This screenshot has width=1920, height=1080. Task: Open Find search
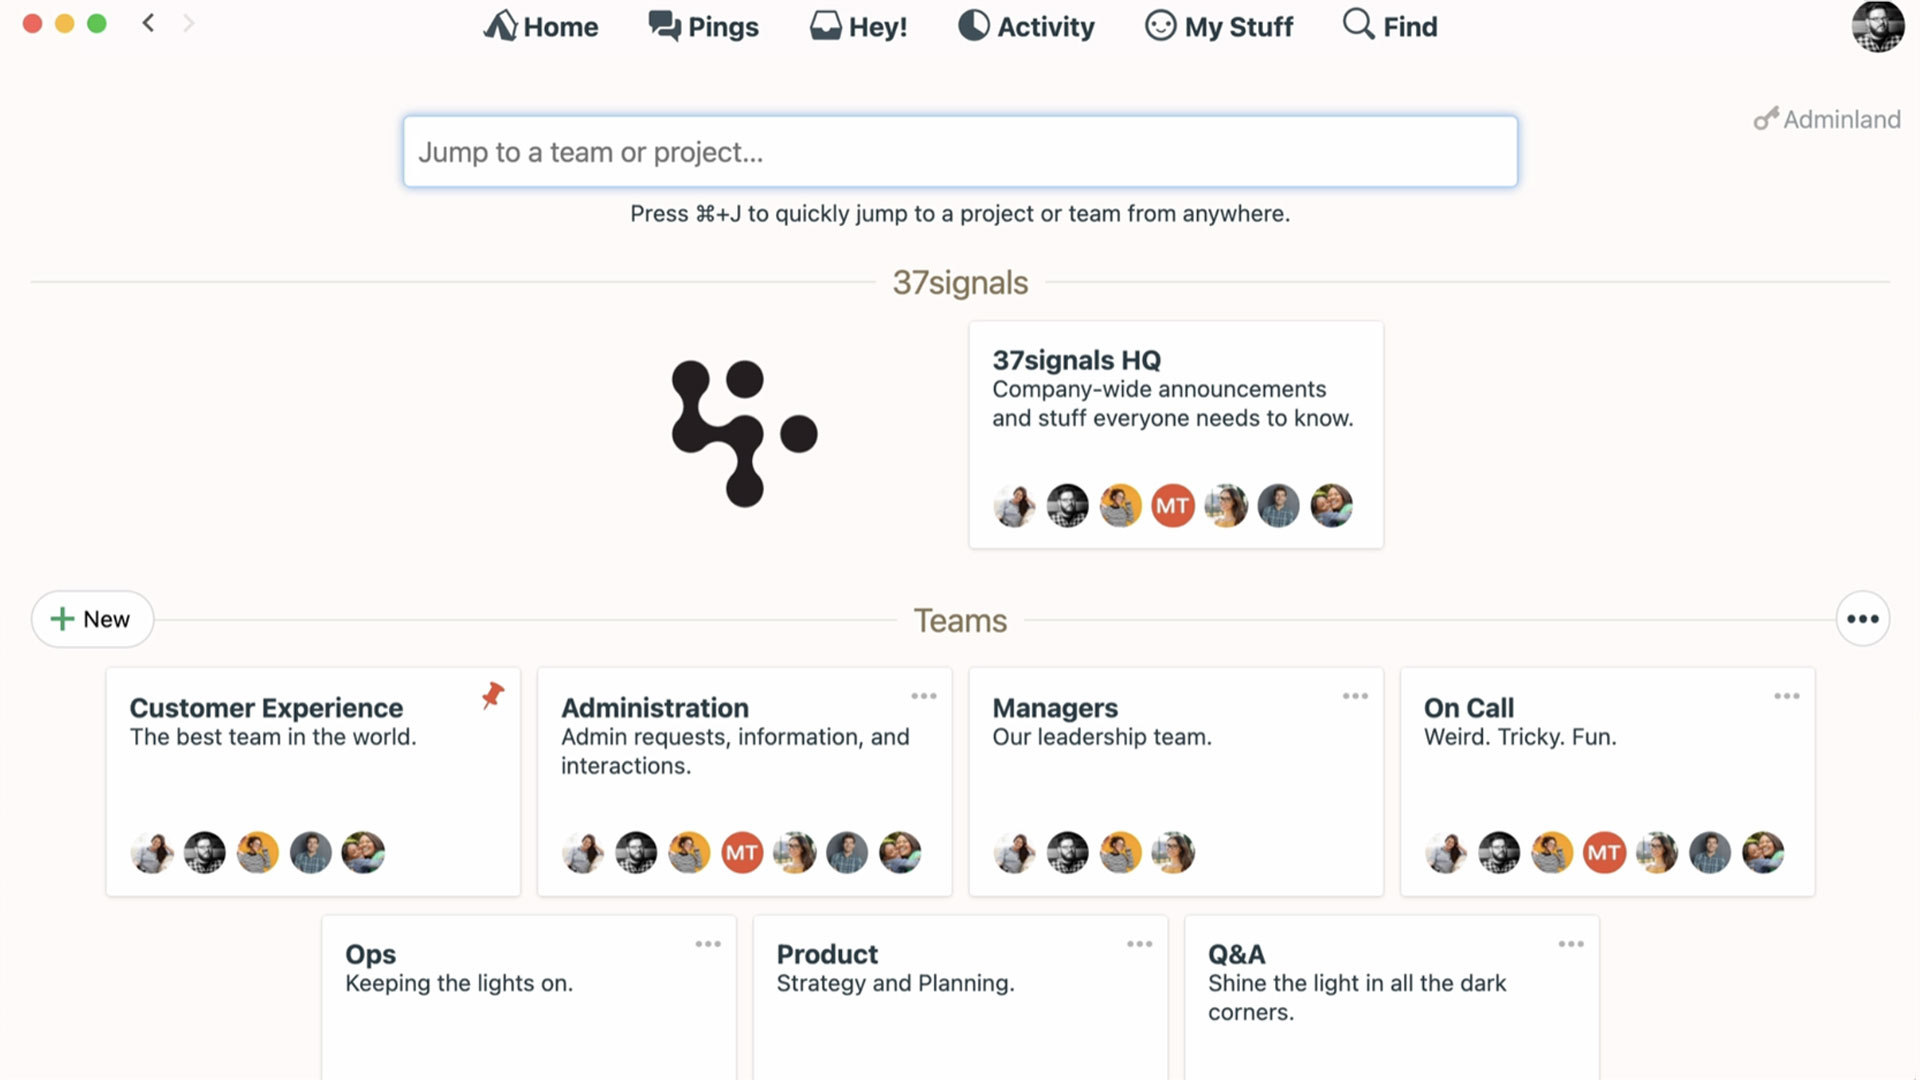tap(1391, 27)
